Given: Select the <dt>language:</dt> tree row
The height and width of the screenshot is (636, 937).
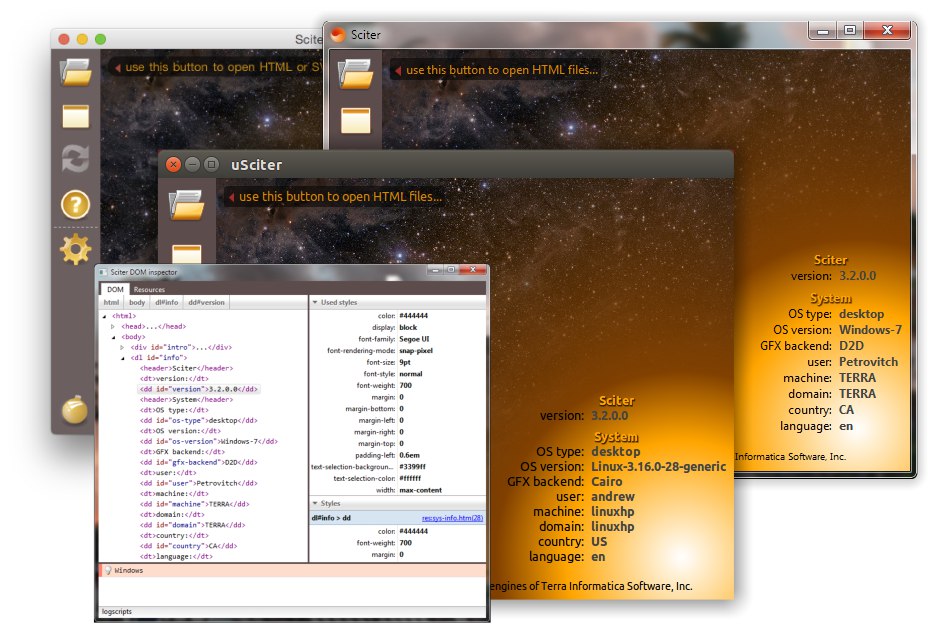Looking at the screenshot, I should (x=176, y=556).
